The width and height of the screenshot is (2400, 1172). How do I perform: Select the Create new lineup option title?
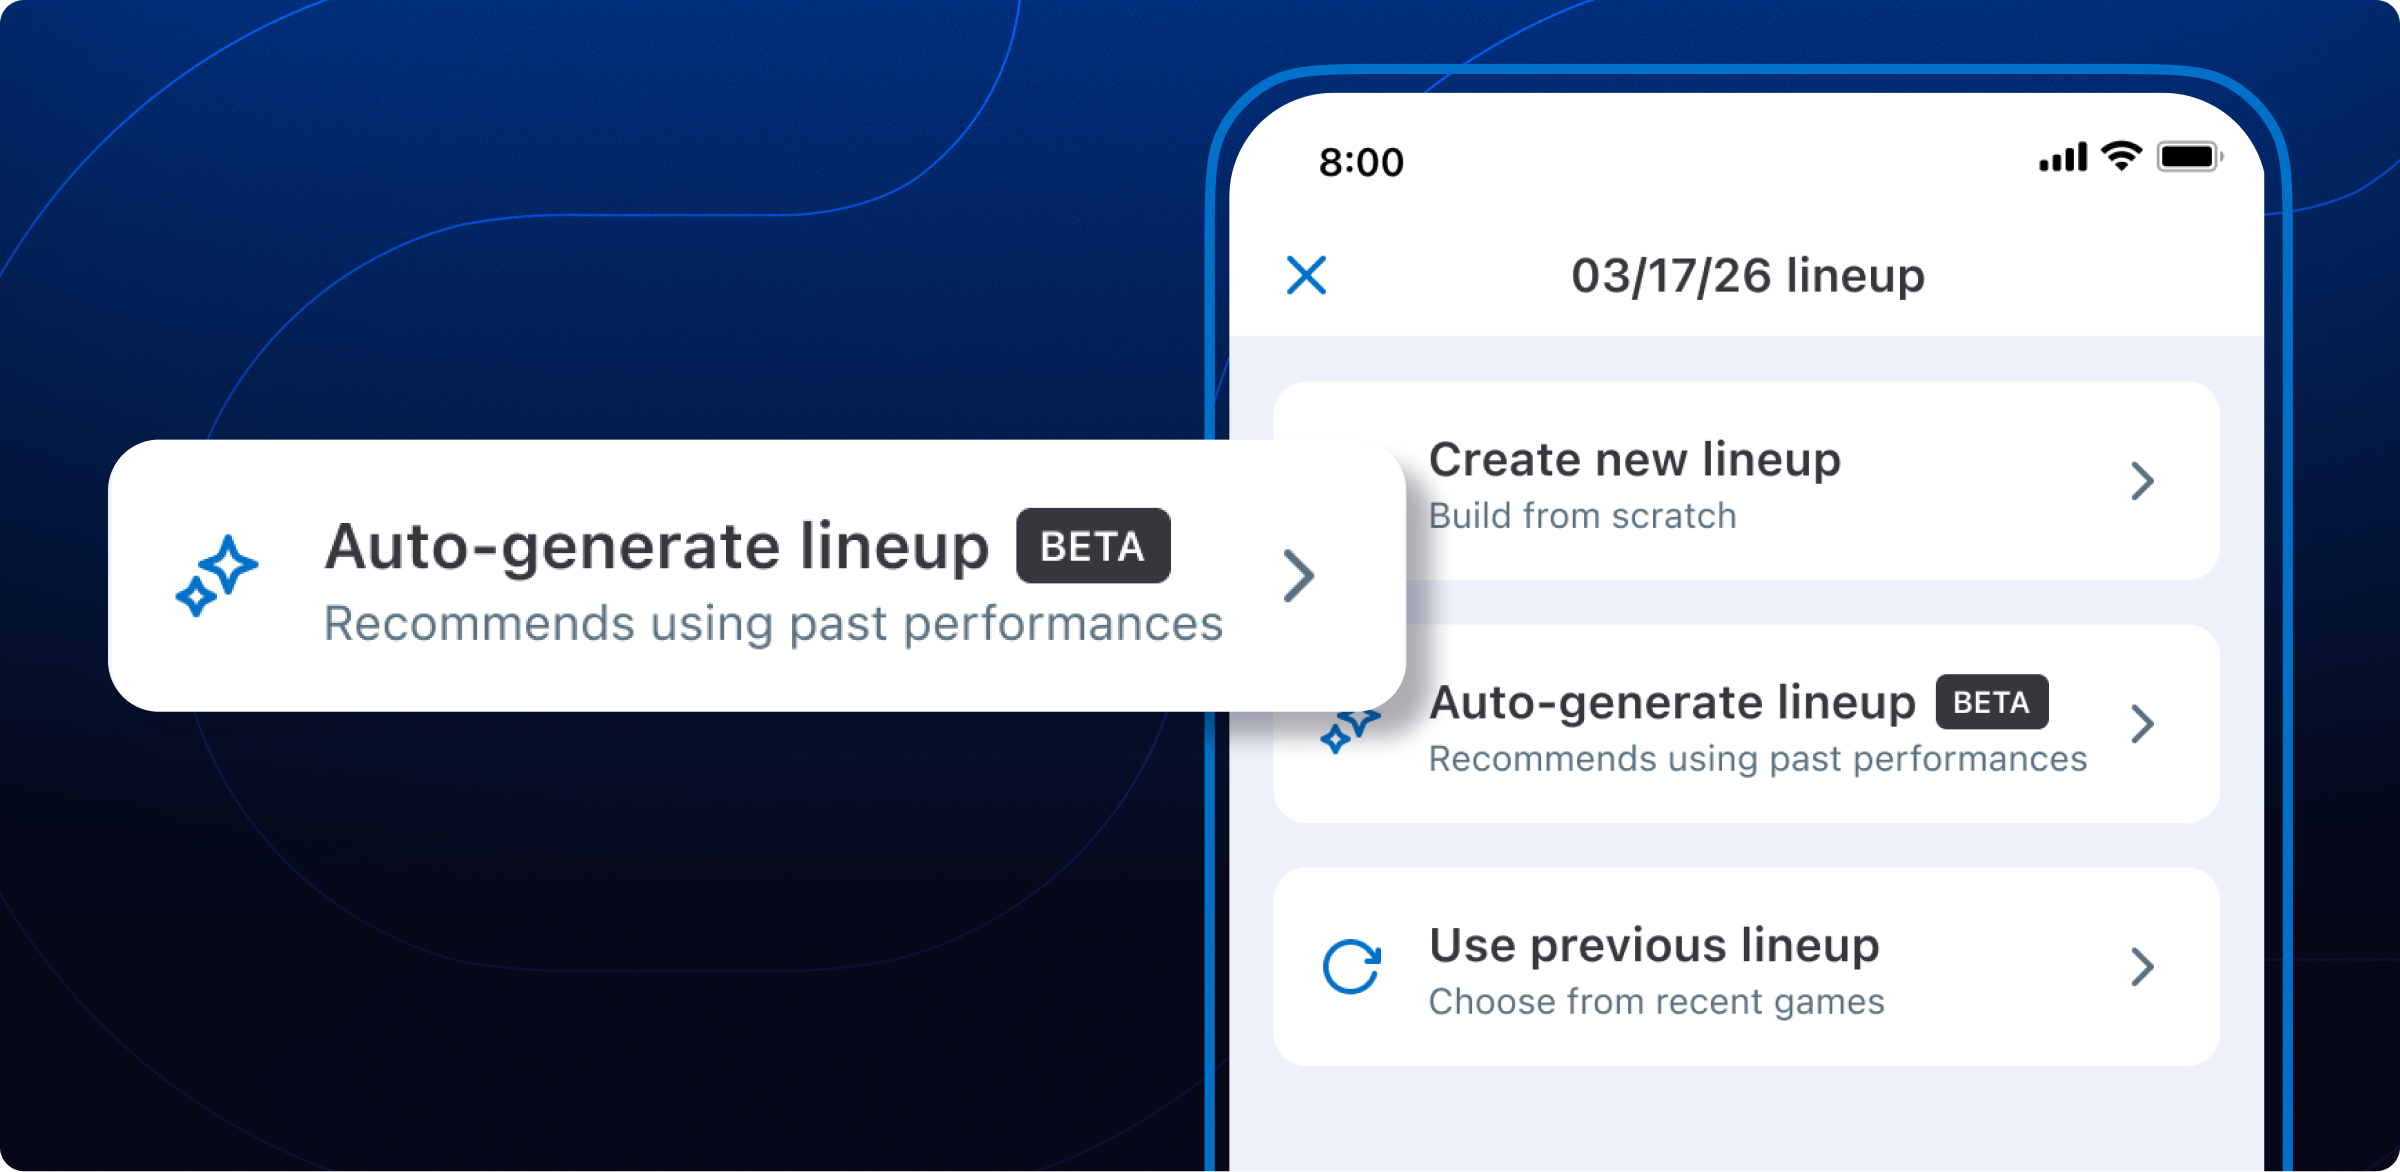click(1634, 460)
